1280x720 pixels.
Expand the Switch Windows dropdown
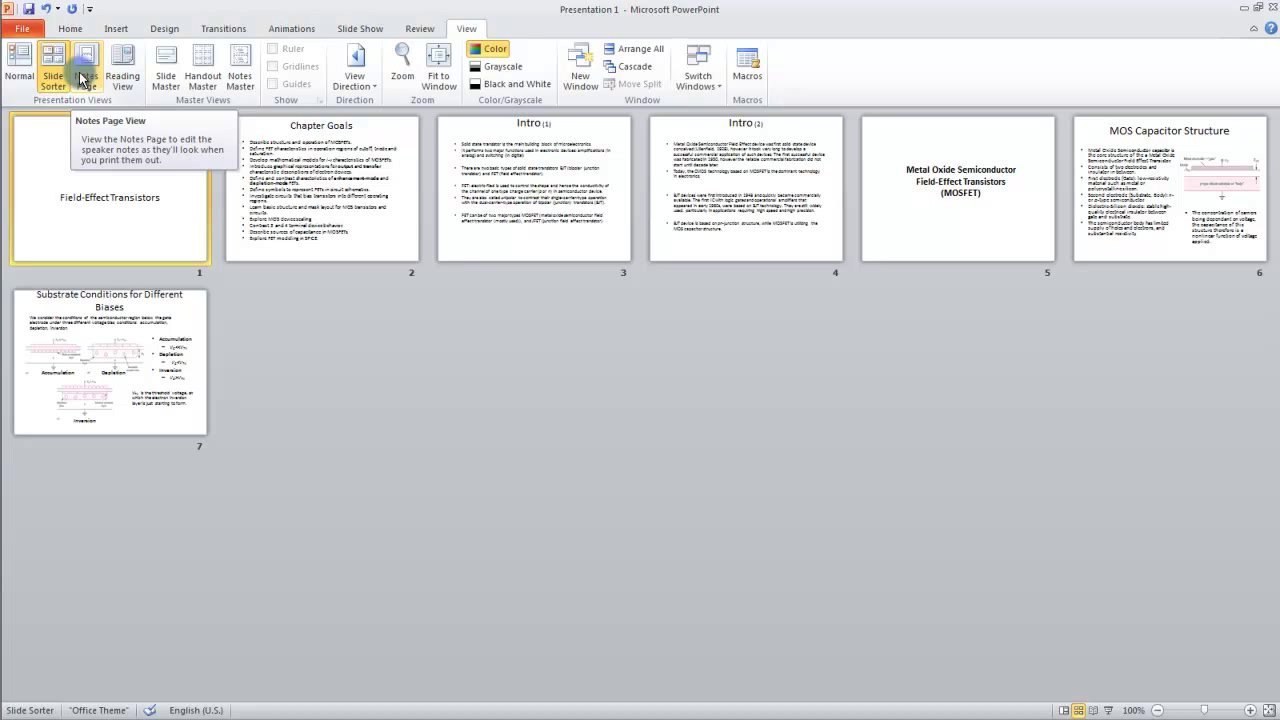pos(698,67)
